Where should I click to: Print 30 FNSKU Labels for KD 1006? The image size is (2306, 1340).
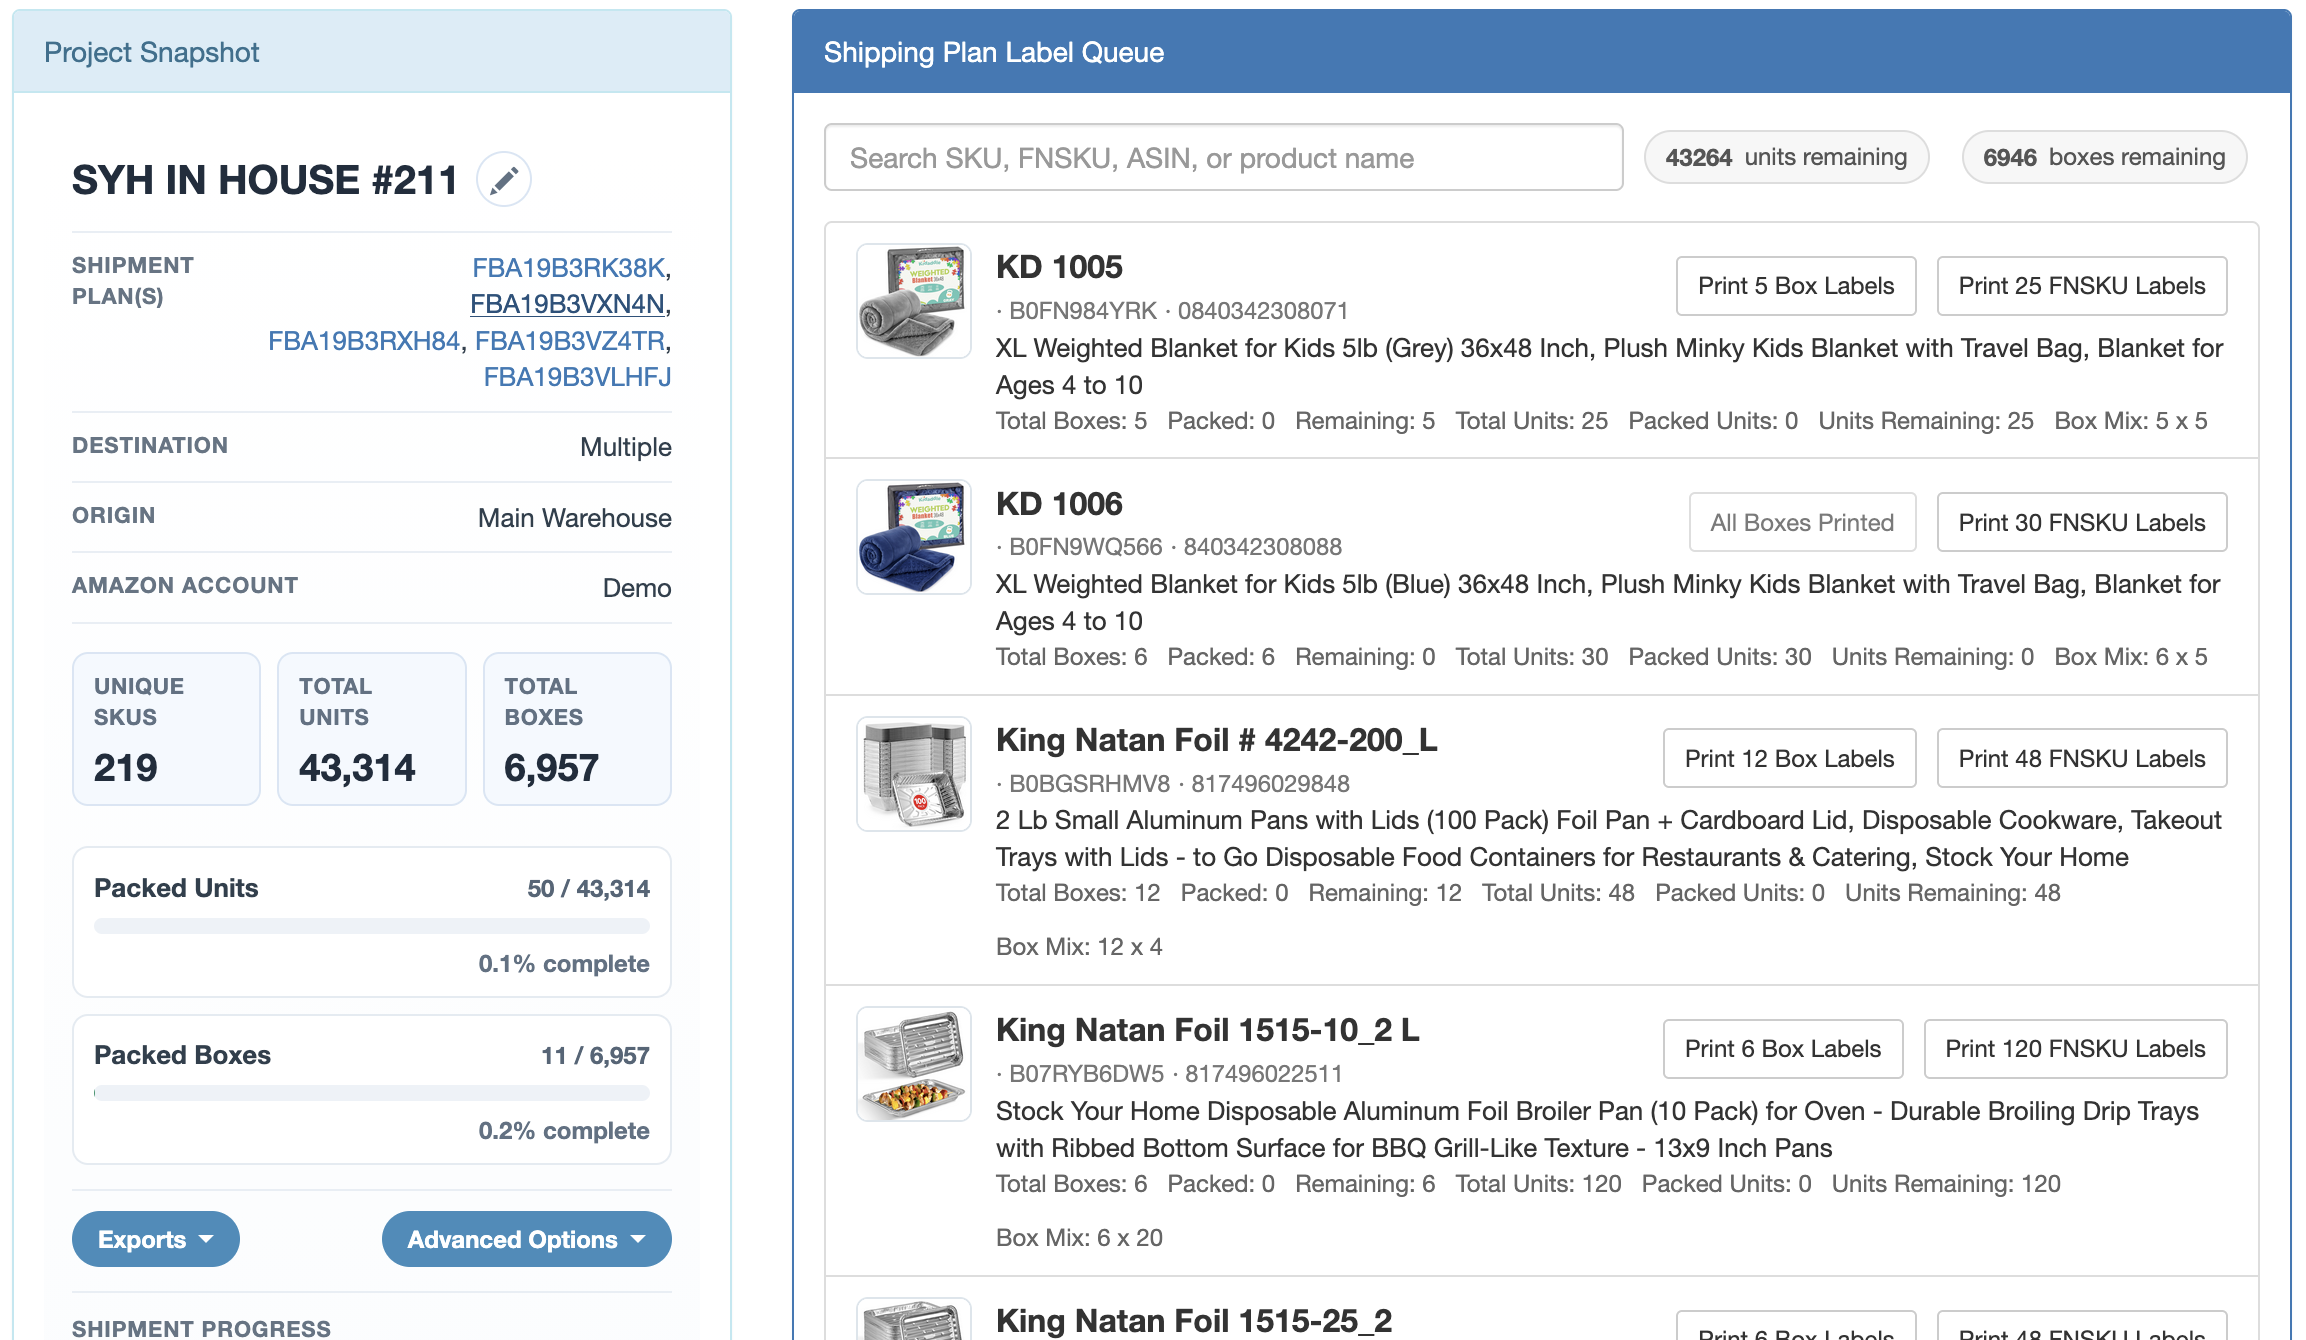(2082, 522)
